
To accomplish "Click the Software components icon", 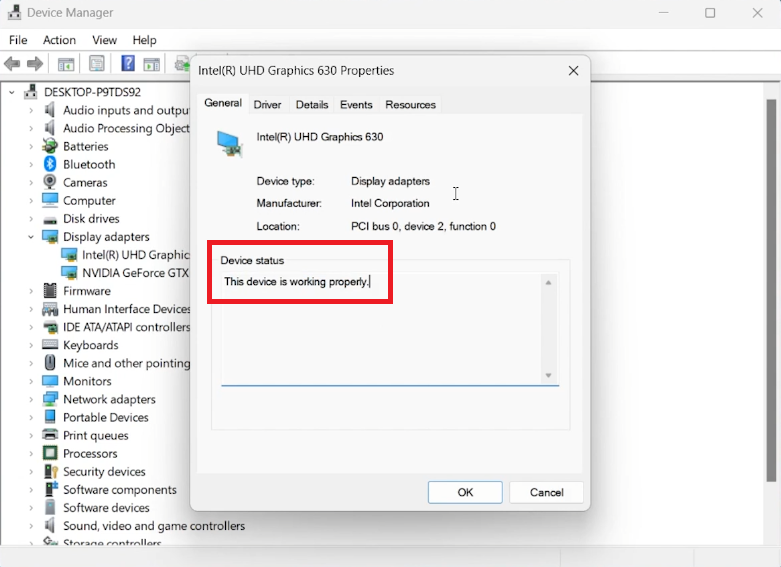I will click(50, 489).
